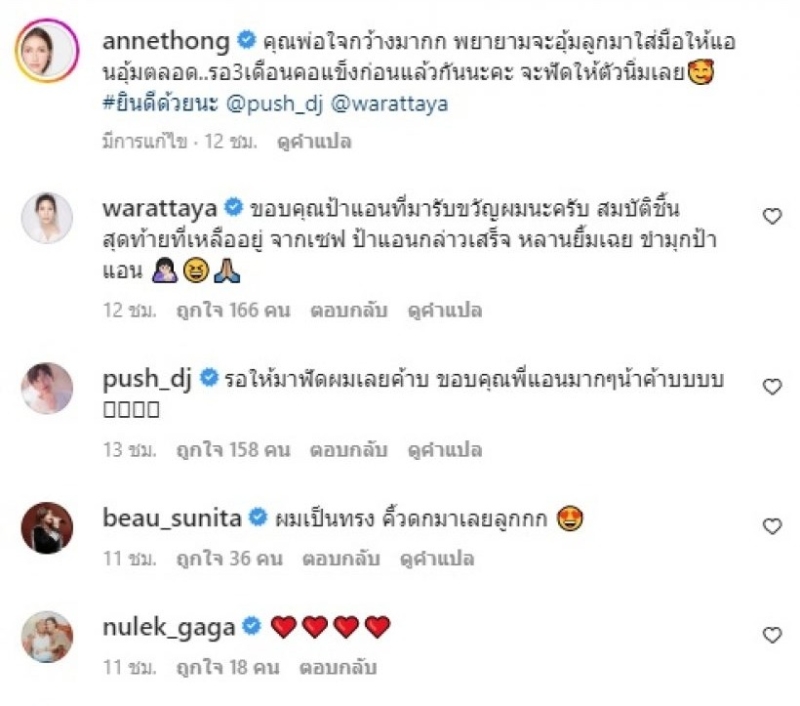The height and width of the screenshot is (706, 800).
Task: Reply to warattaya's comment via ตอบกลับ
Action: 349,310
